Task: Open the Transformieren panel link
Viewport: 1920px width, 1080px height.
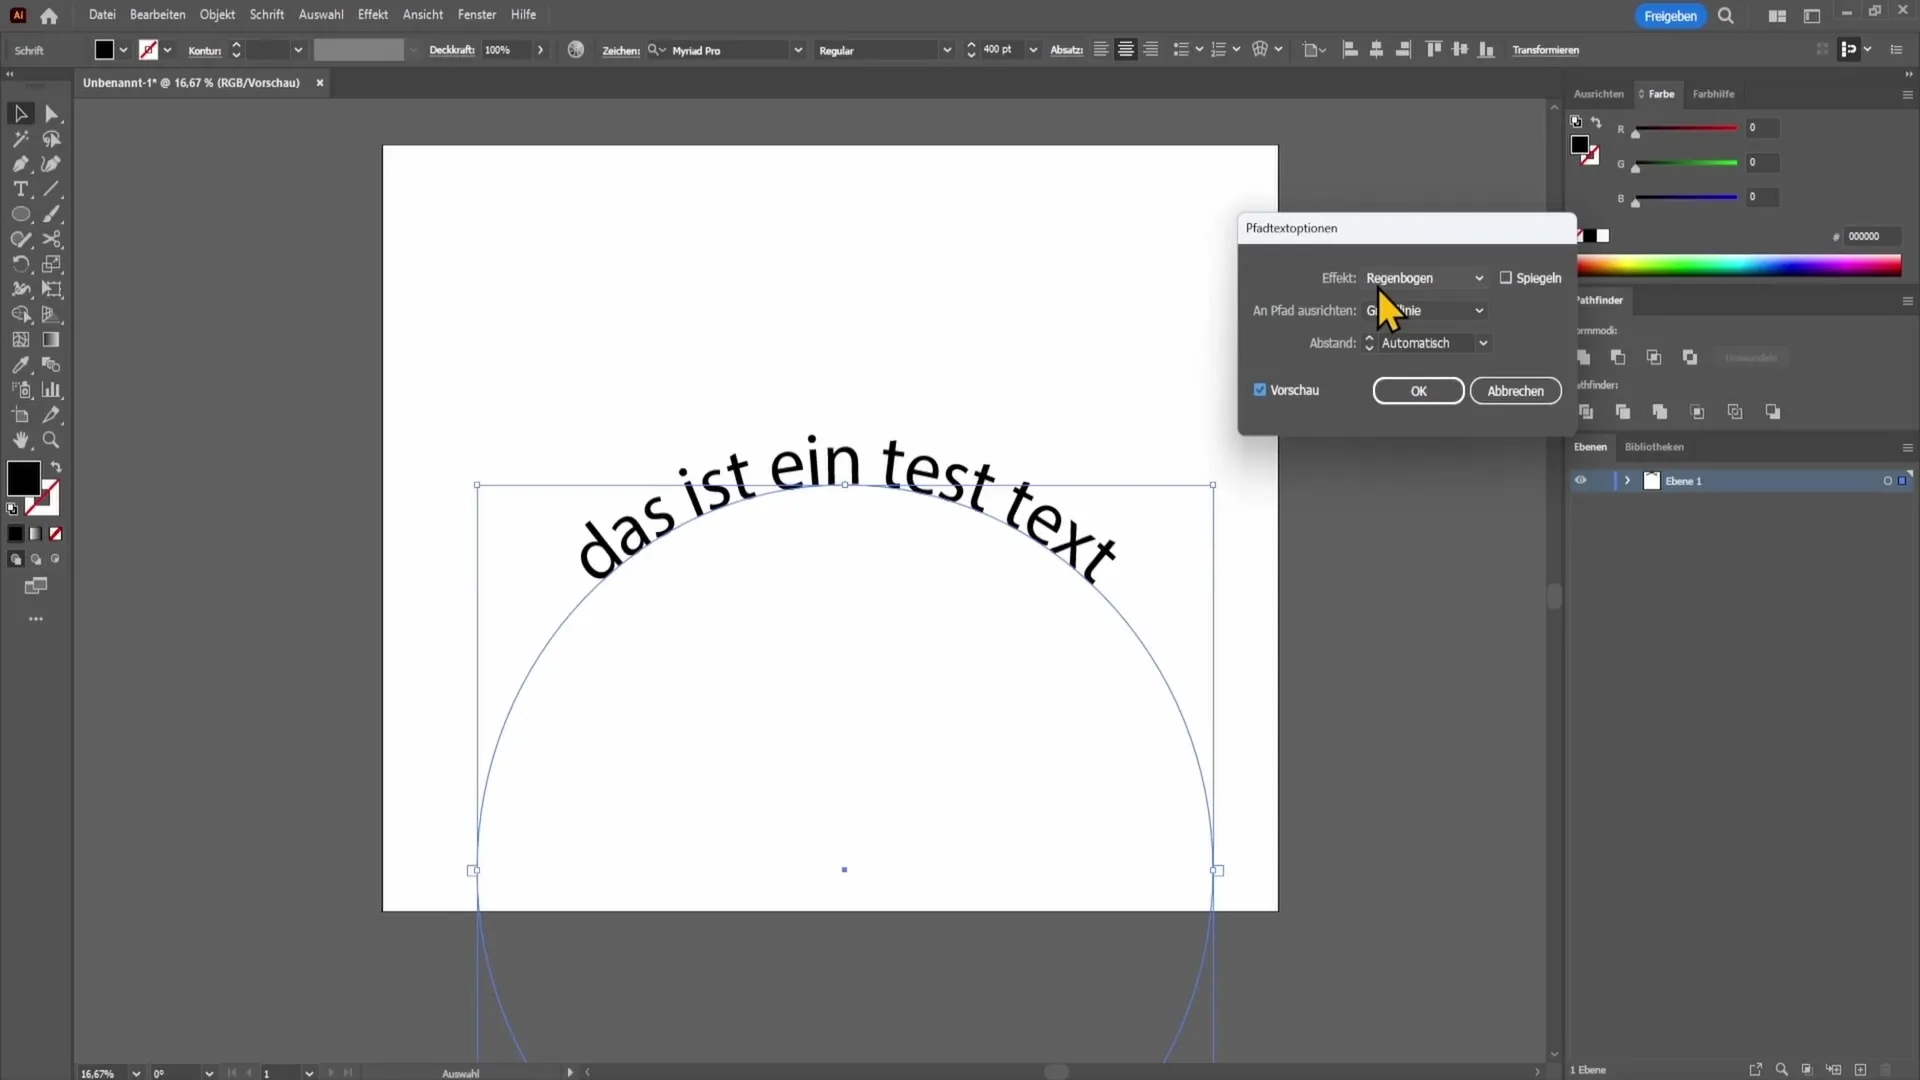Action: click(1545, 50)
